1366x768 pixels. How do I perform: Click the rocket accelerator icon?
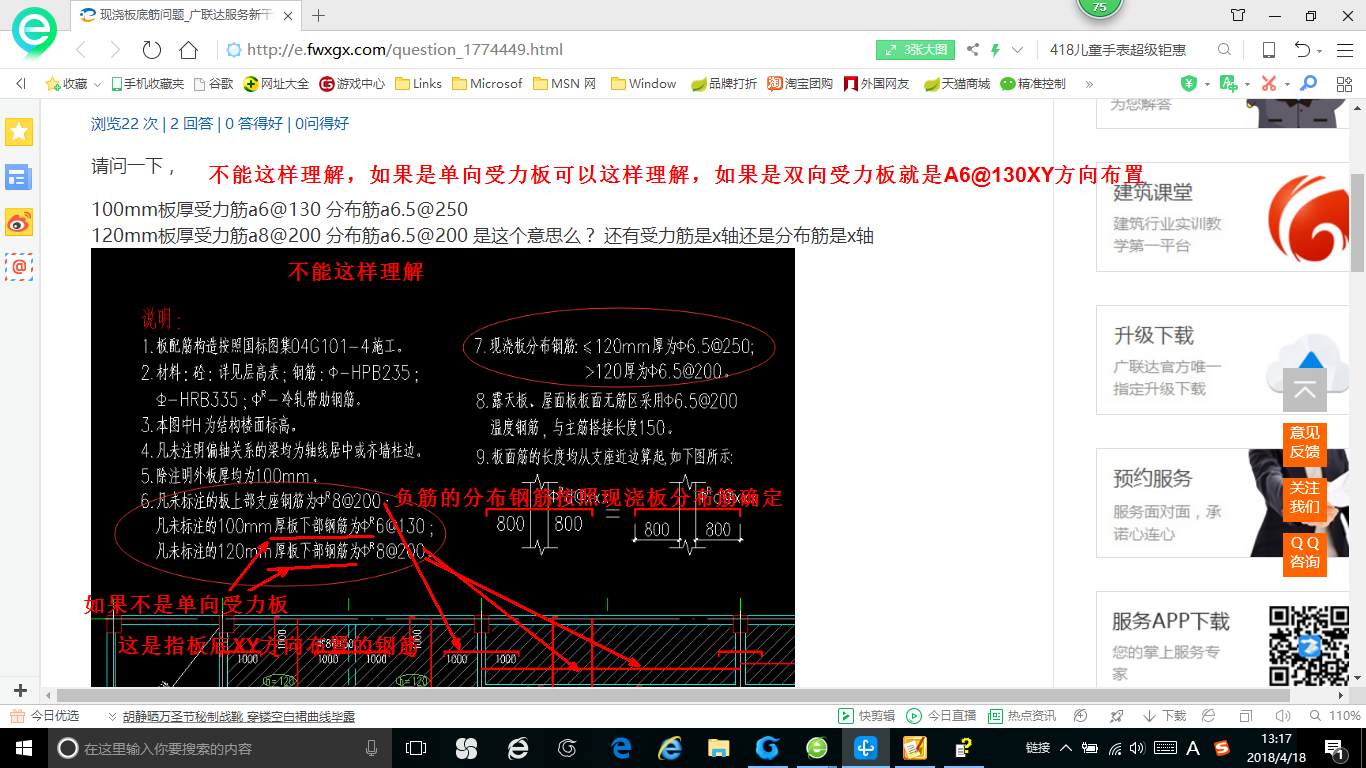(1117, 716)
